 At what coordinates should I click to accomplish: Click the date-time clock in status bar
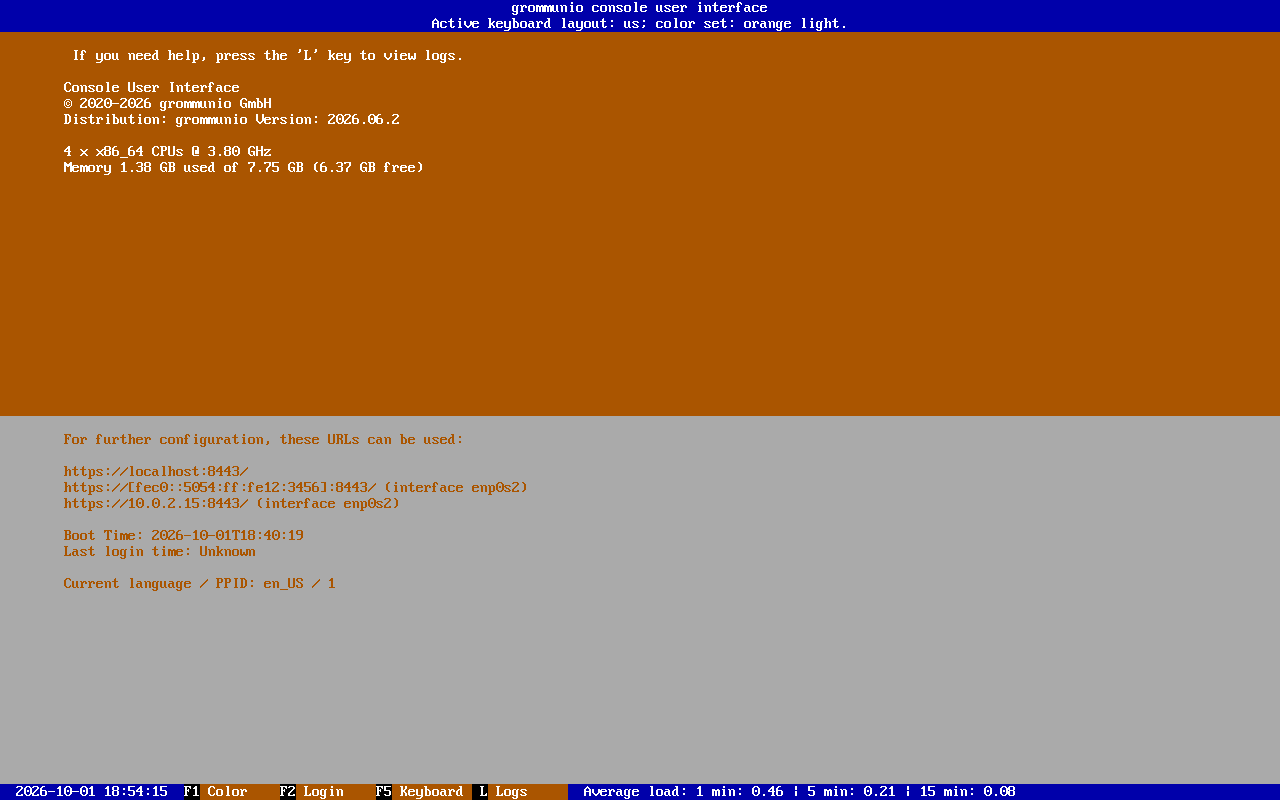click(92, 792)
